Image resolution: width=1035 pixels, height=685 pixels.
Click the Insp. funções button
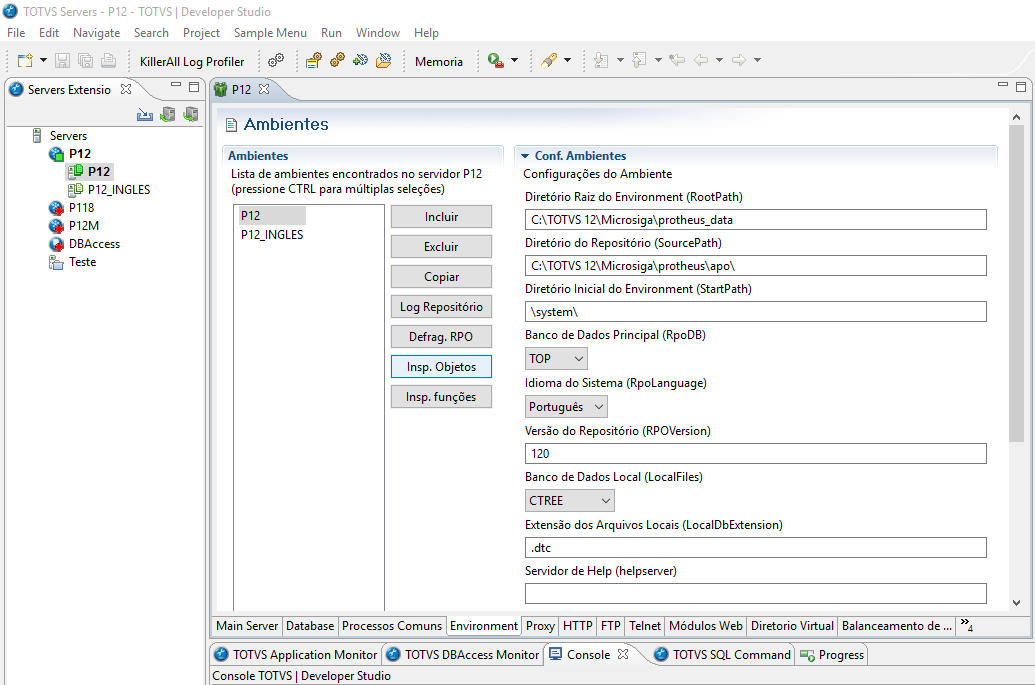pos(441,397)
